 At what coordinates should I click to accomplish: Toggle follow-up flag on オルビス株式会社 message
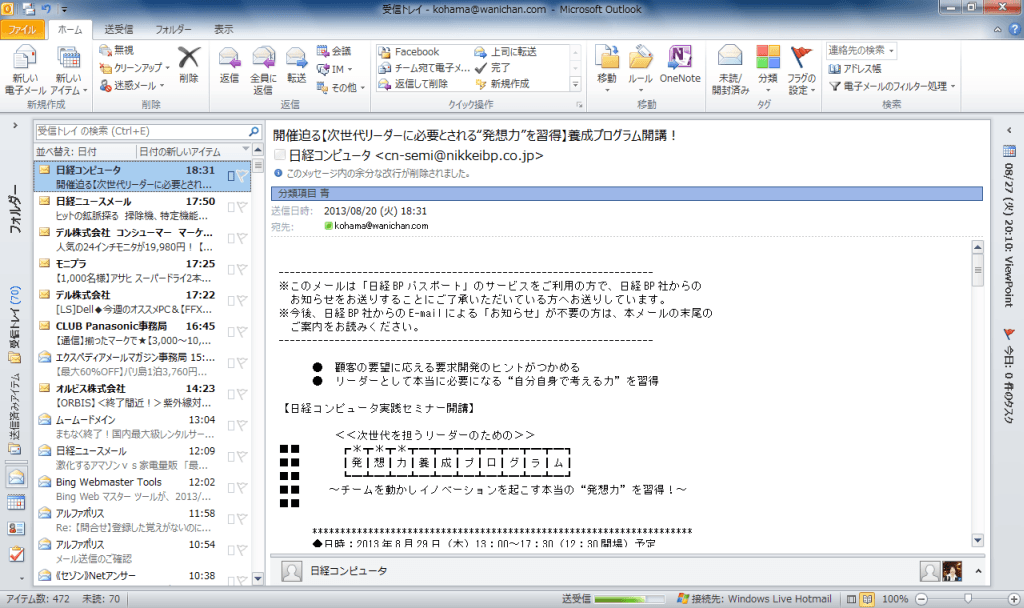(x=242, y=394)
